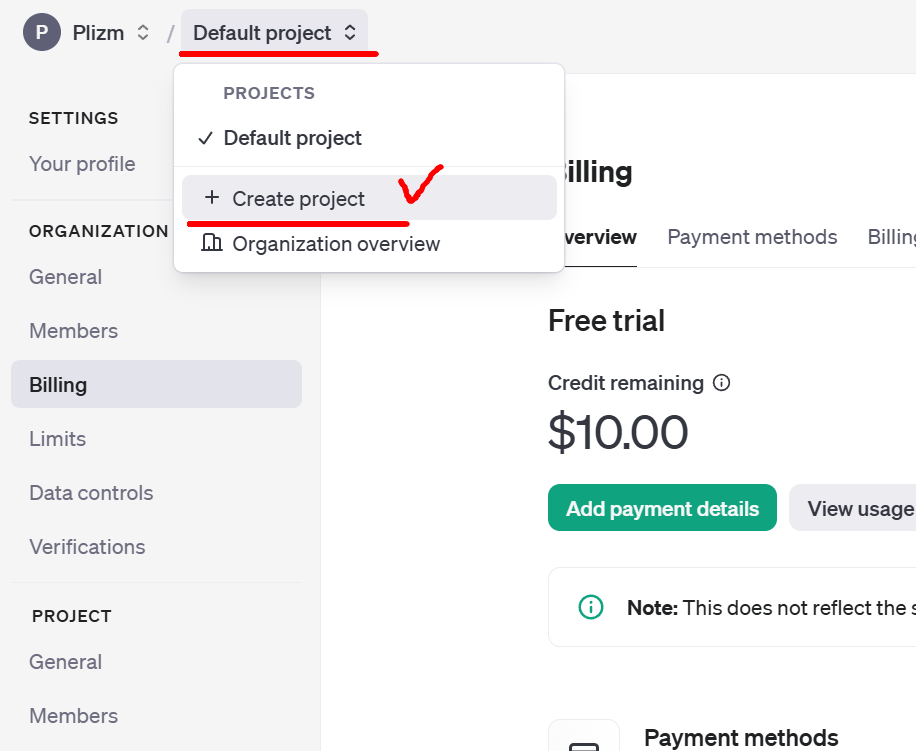Open Your profile settings
Viewport: 916px width, 751px height.
point(82,164)
